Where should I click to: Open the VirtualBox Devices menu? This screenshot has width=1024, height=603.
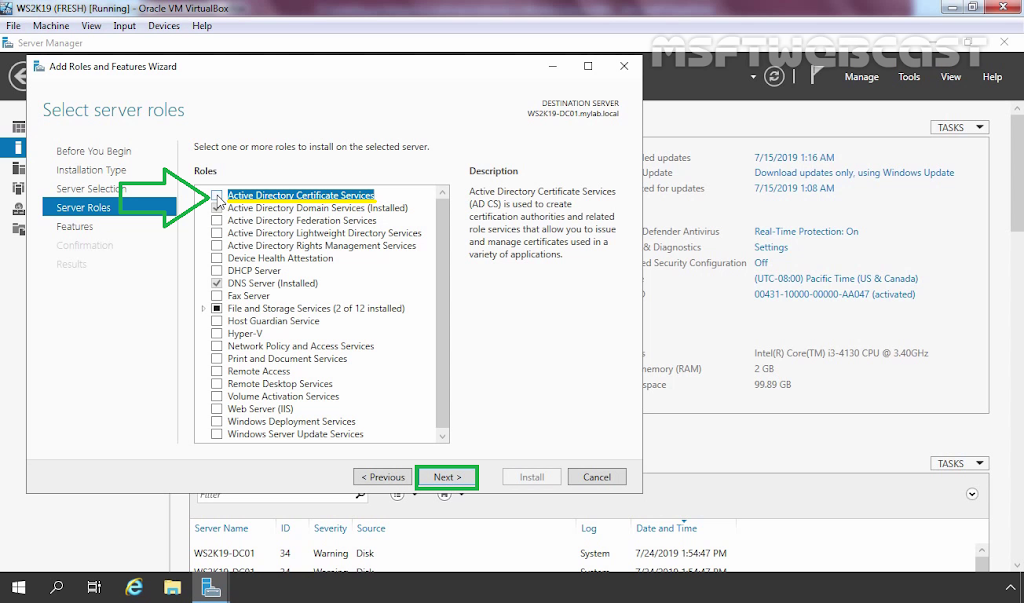[164, 25]
